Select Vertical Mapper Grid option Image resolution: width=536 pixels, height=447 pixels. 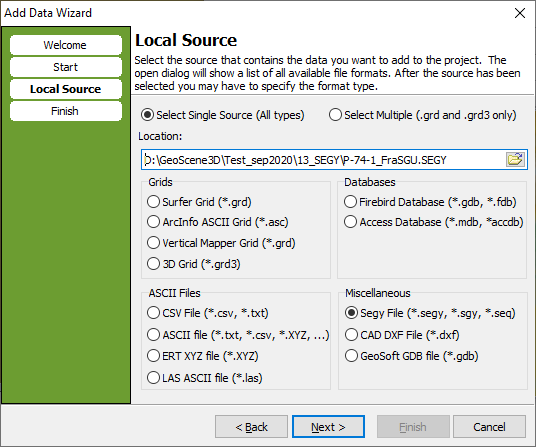(x=221, y=243)
